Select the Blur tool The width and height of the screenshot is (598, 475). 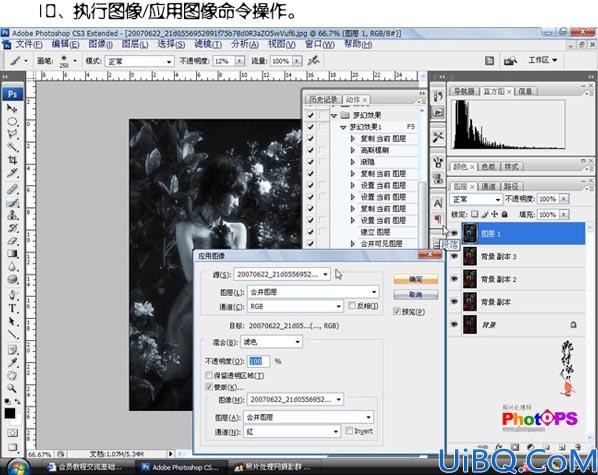tap(12, 267)
